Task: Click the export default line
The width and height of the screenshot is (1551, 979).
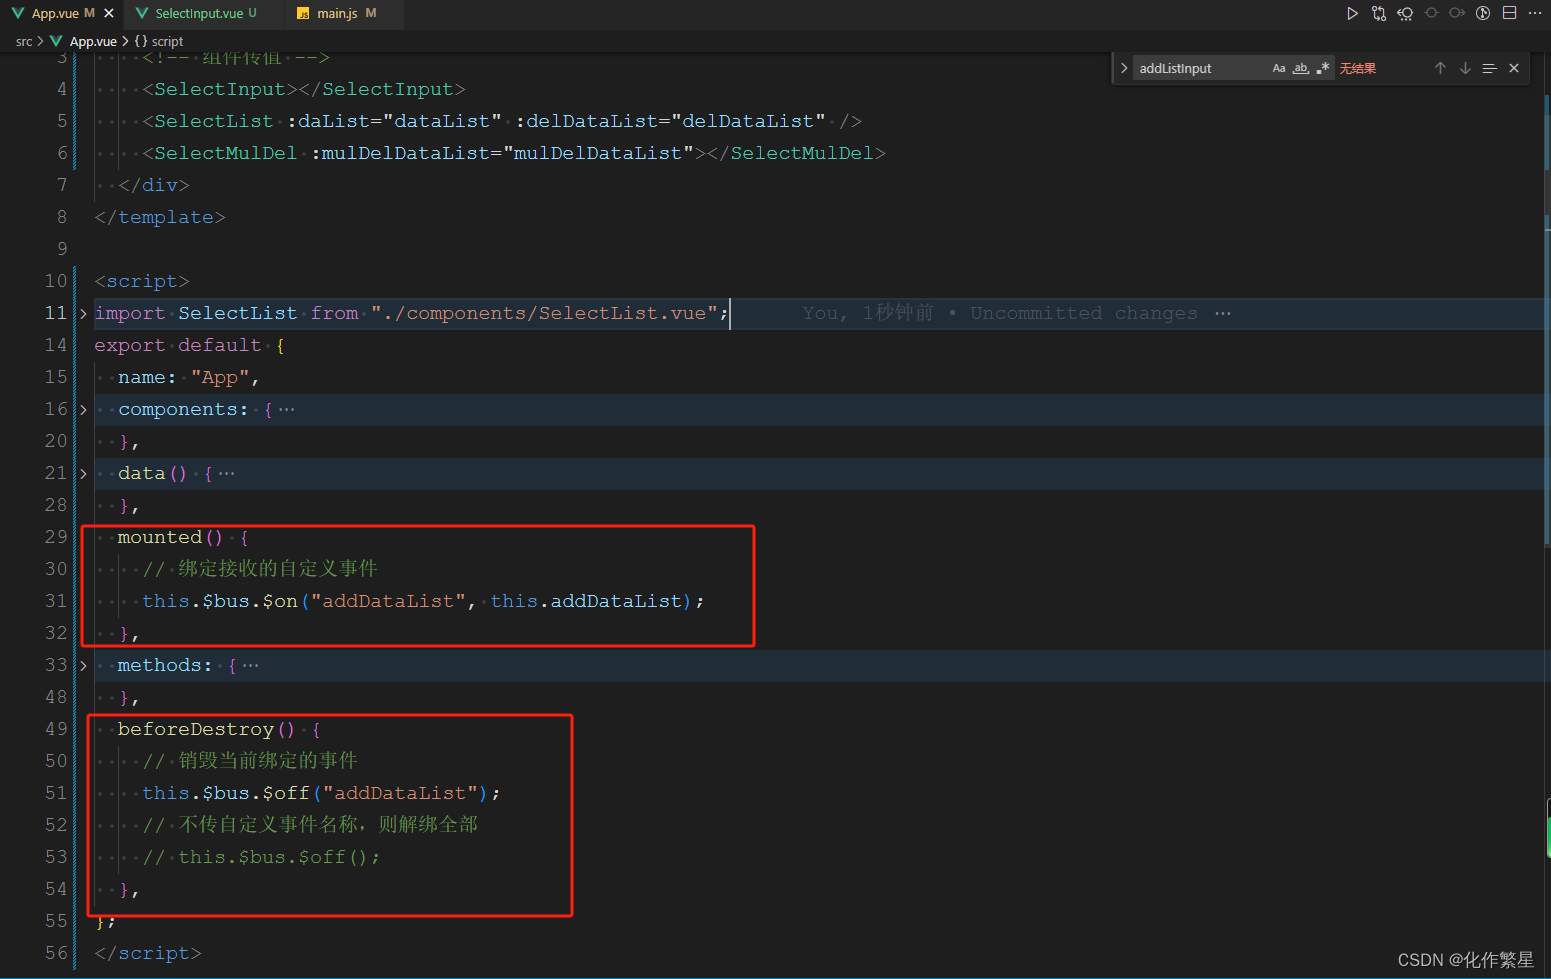Action: click(x=190, y=345)
